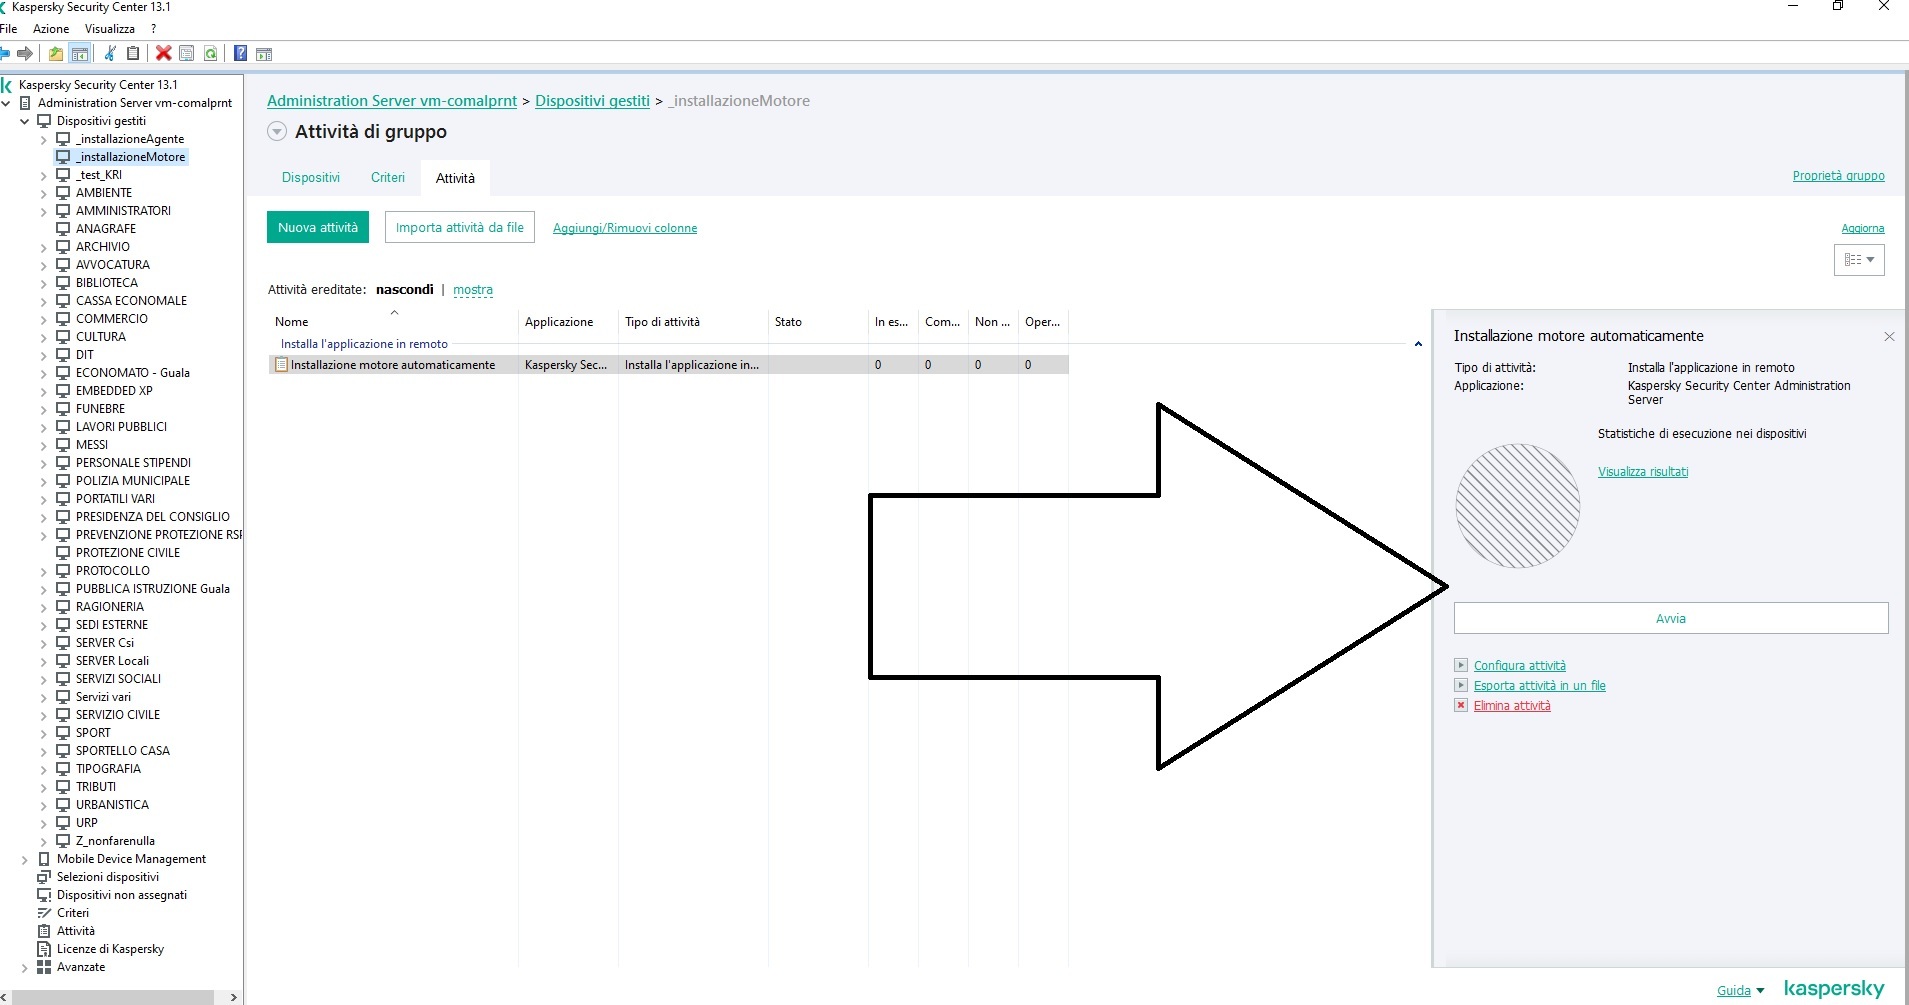Collapse the Administration Server vm-comalprnt node

point(6,103)
